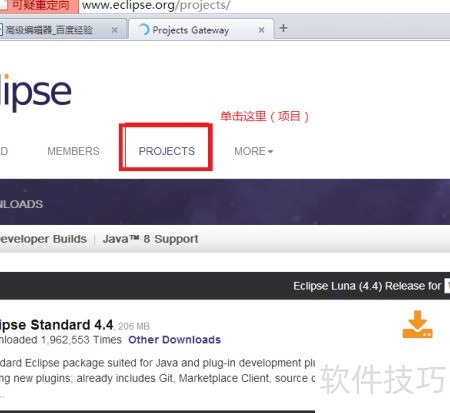
Task: Switch to the Projects Gateway tab
Action: click(x=201, y=30)
